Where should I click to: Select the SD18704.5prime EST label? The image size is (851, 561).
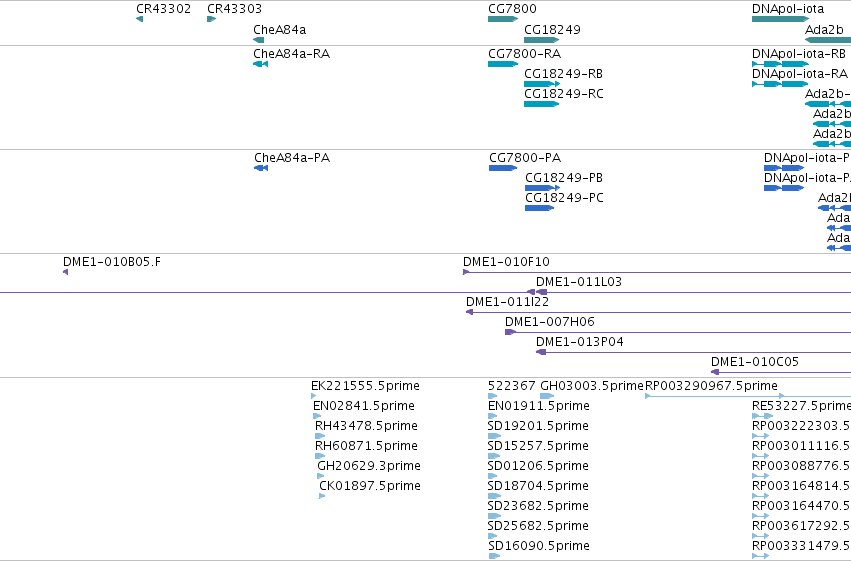[538, 487]
